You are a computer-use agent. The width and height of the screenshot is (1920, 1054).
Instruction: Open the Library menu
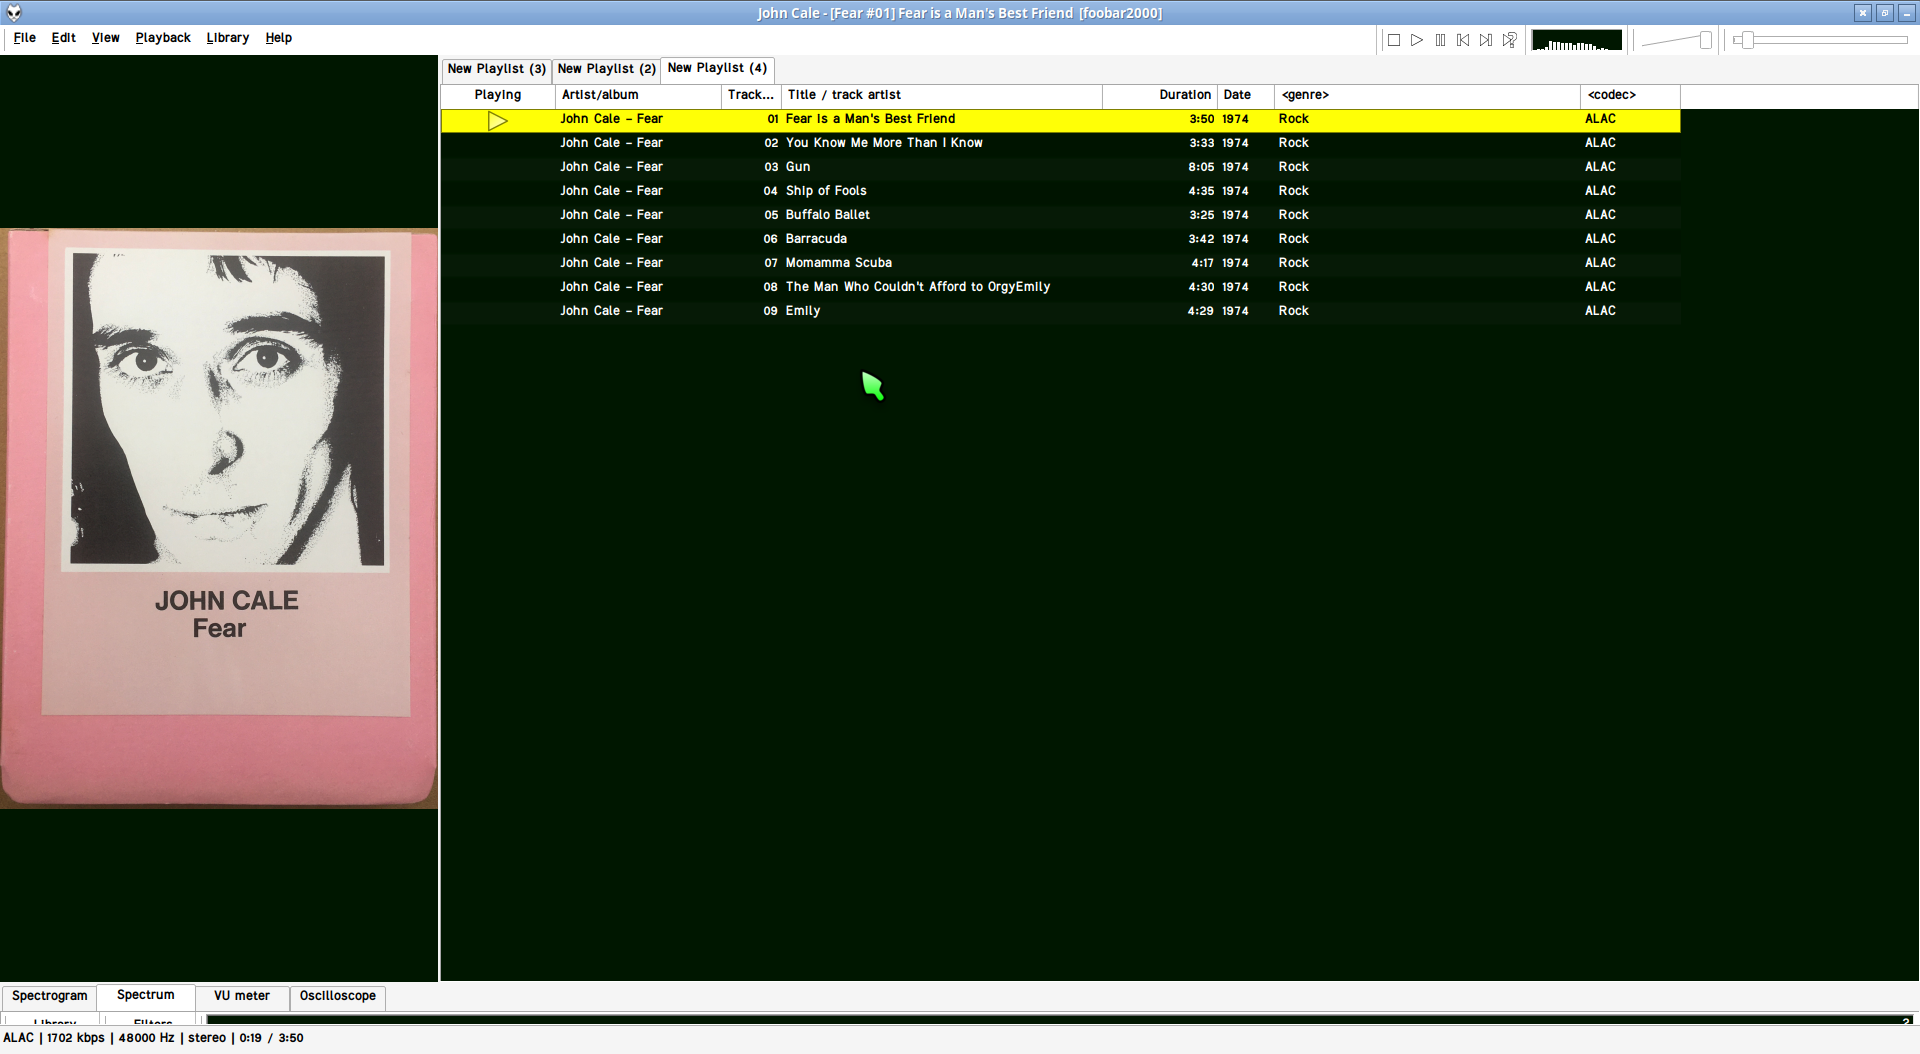click(228, 38)
